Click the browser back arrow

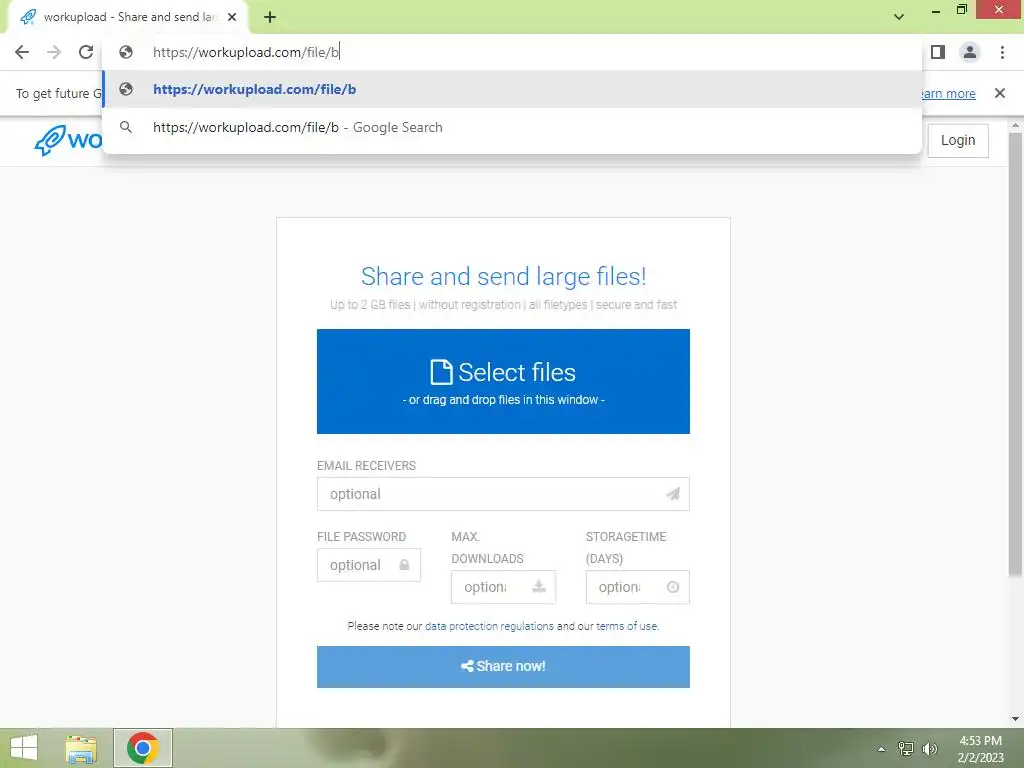22,52
